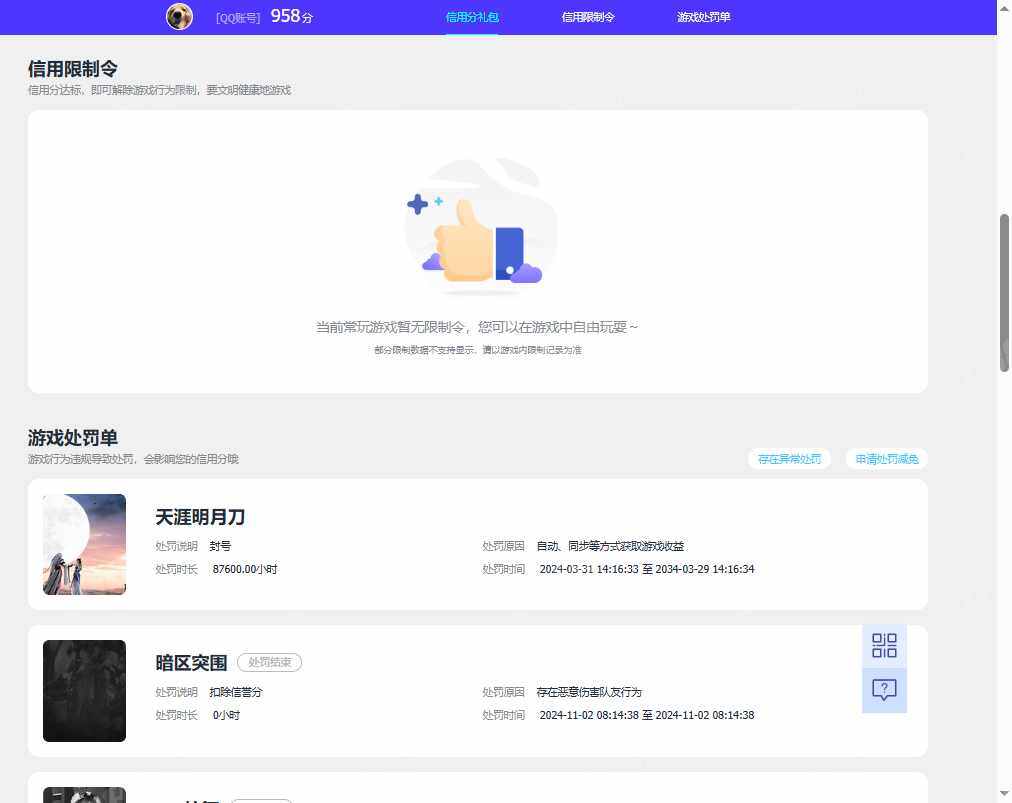Open the QR code floating icon

tap(884, 645)
